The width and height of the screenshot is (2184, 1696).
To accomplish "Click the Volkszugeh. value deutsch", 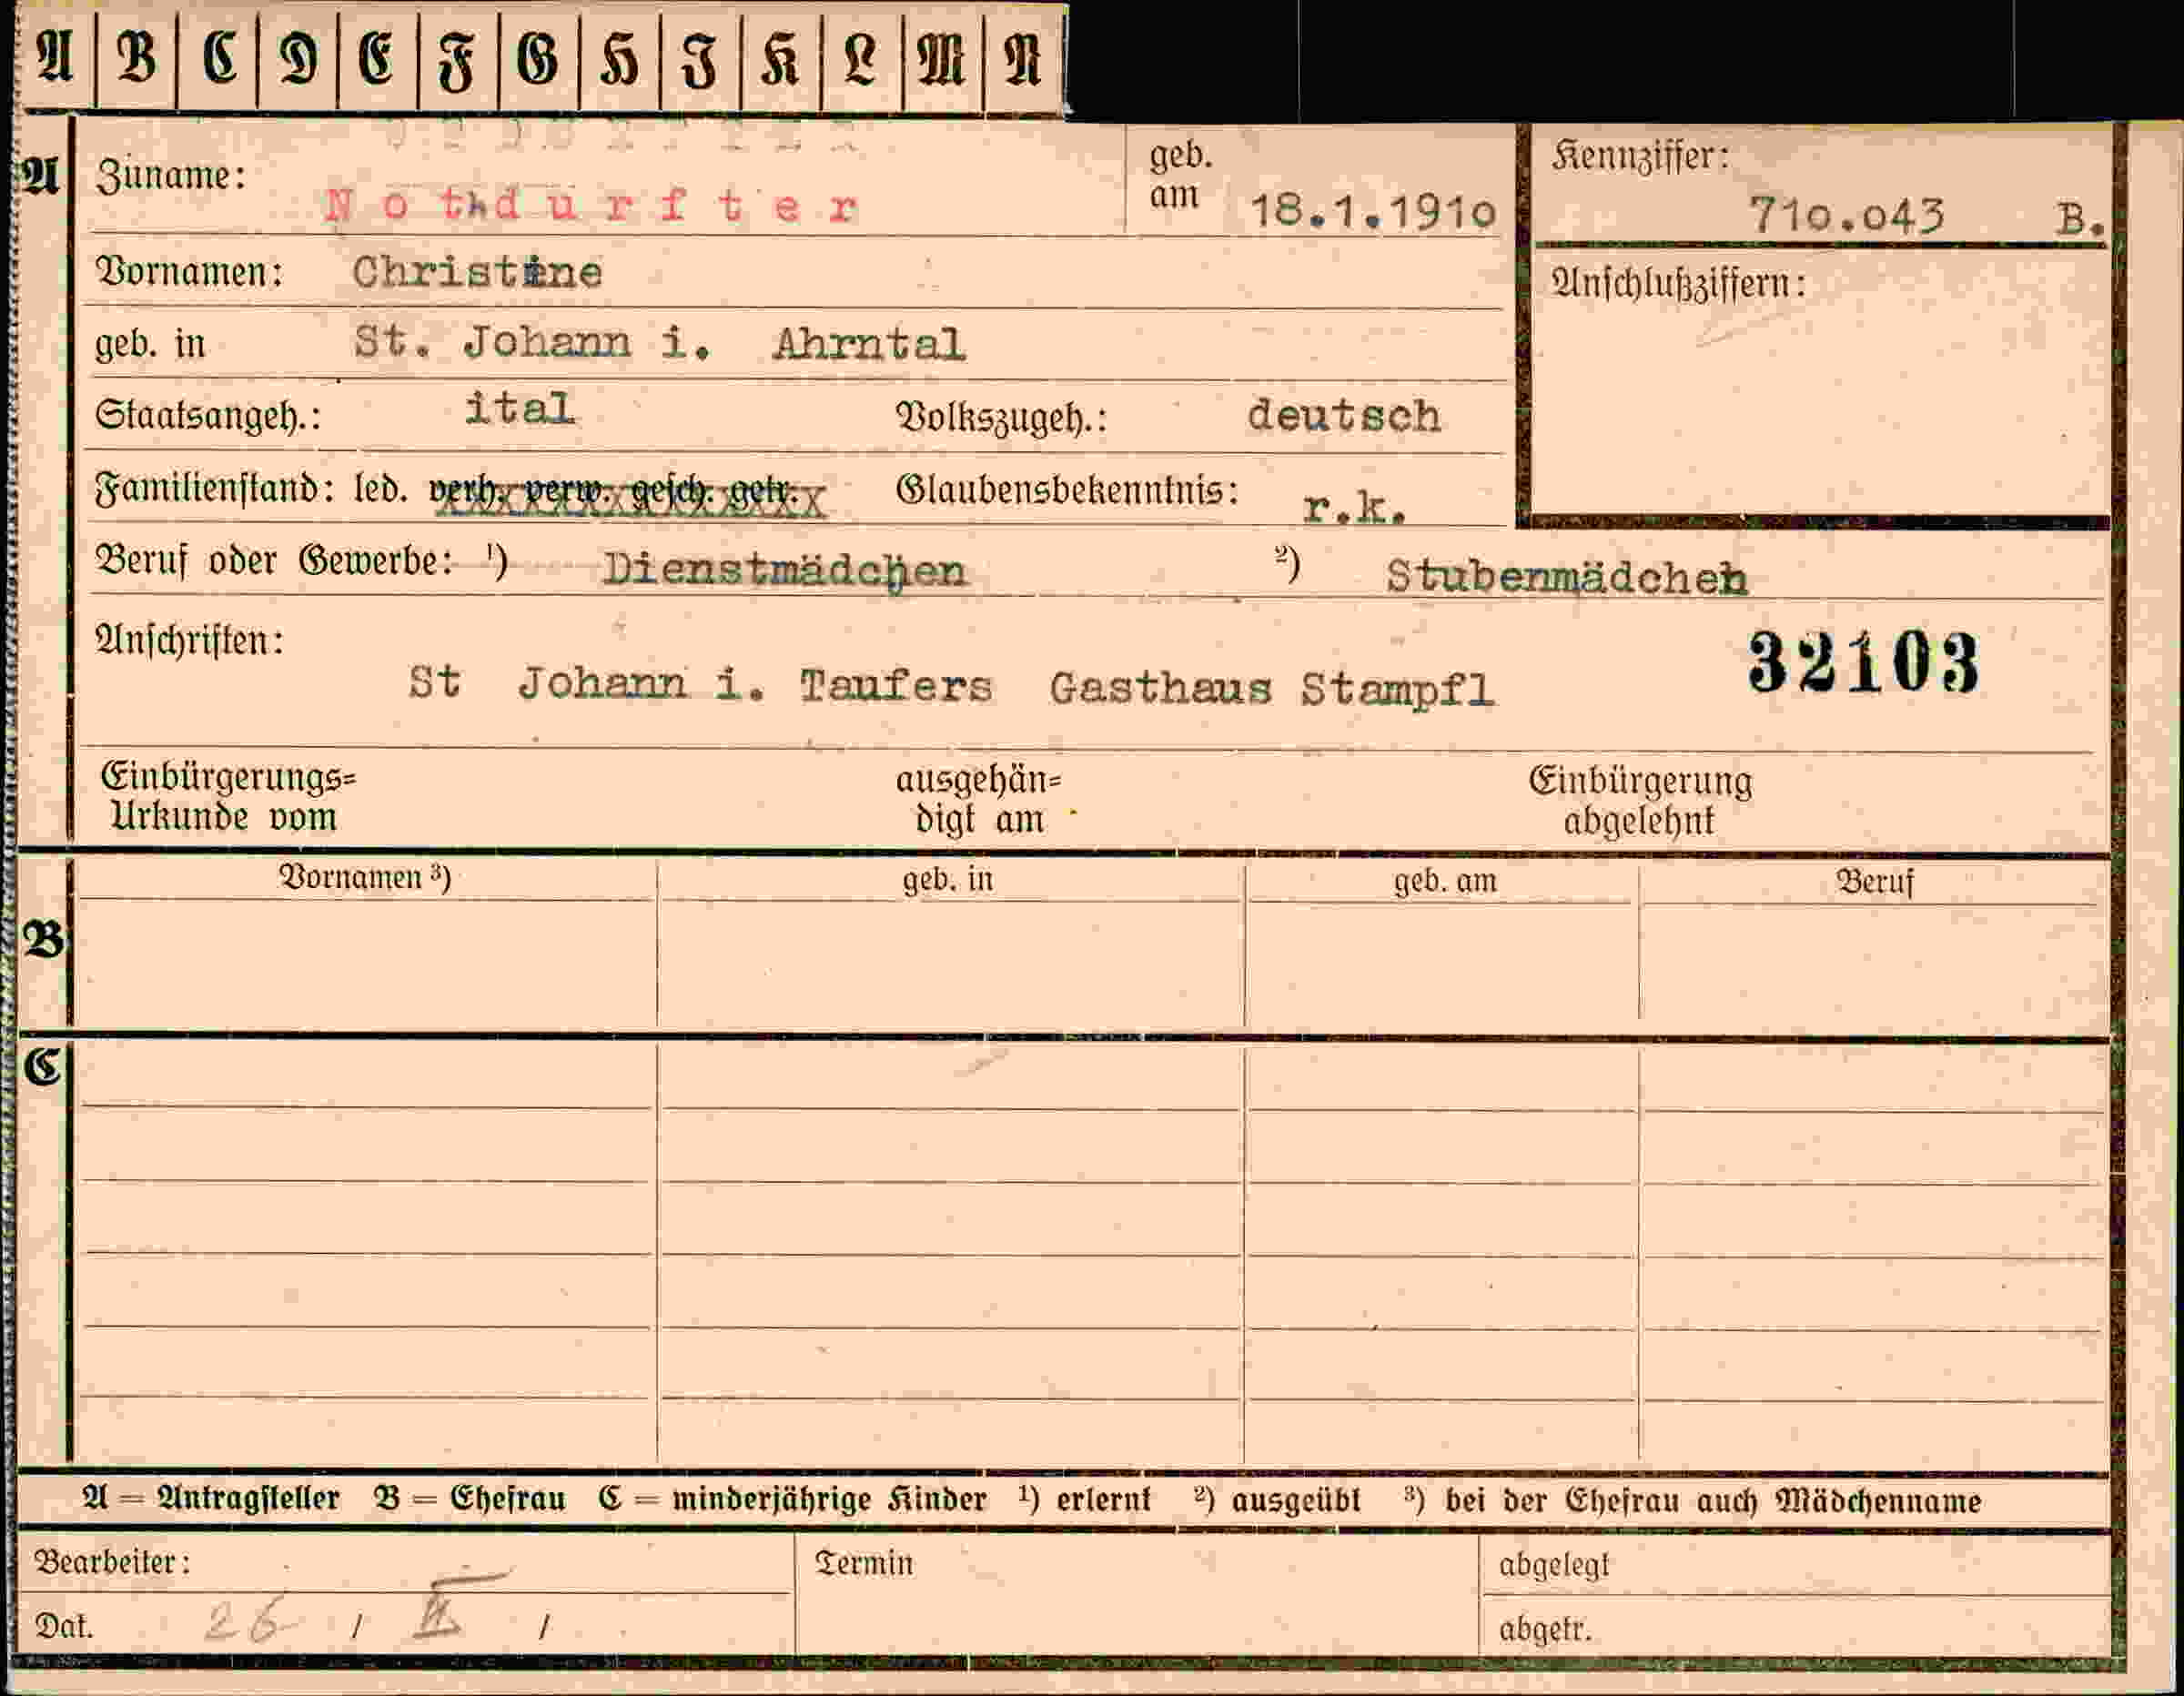I will (1343, 415).
